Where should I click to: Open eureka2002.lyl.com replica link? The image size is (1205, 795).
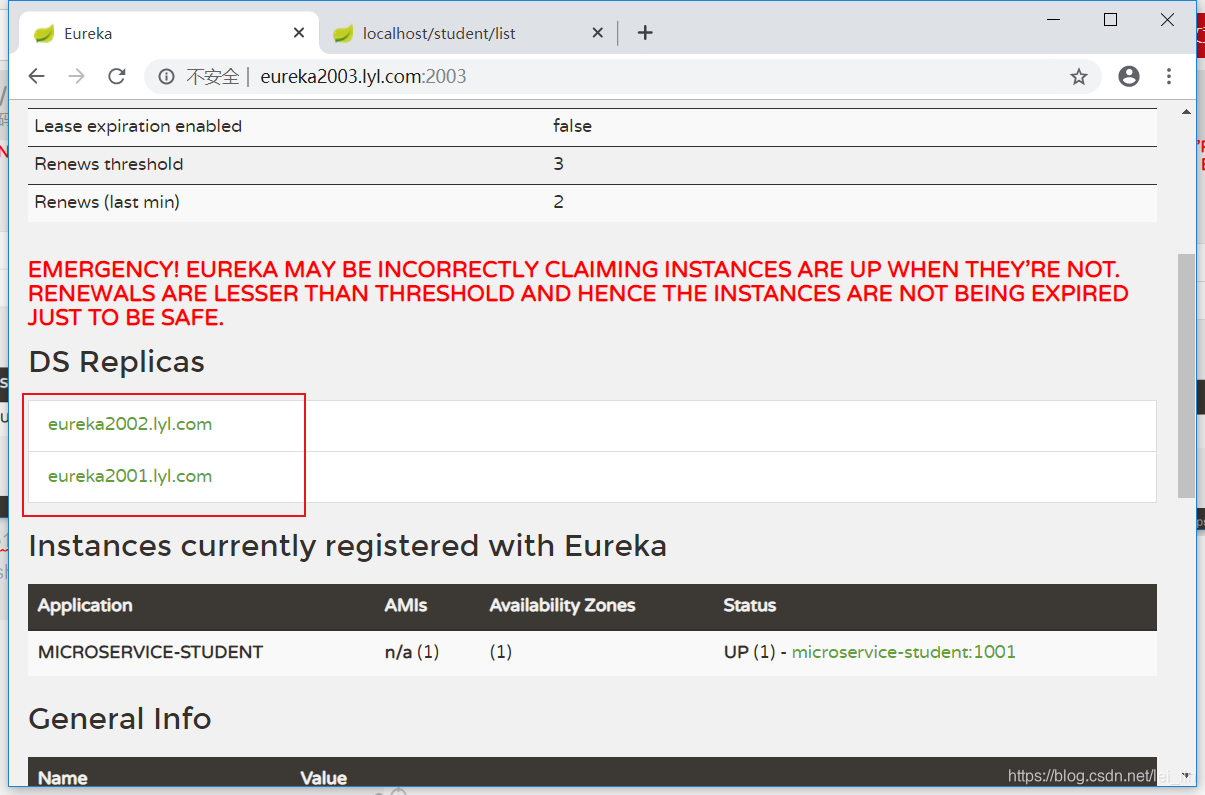(130, 424)
